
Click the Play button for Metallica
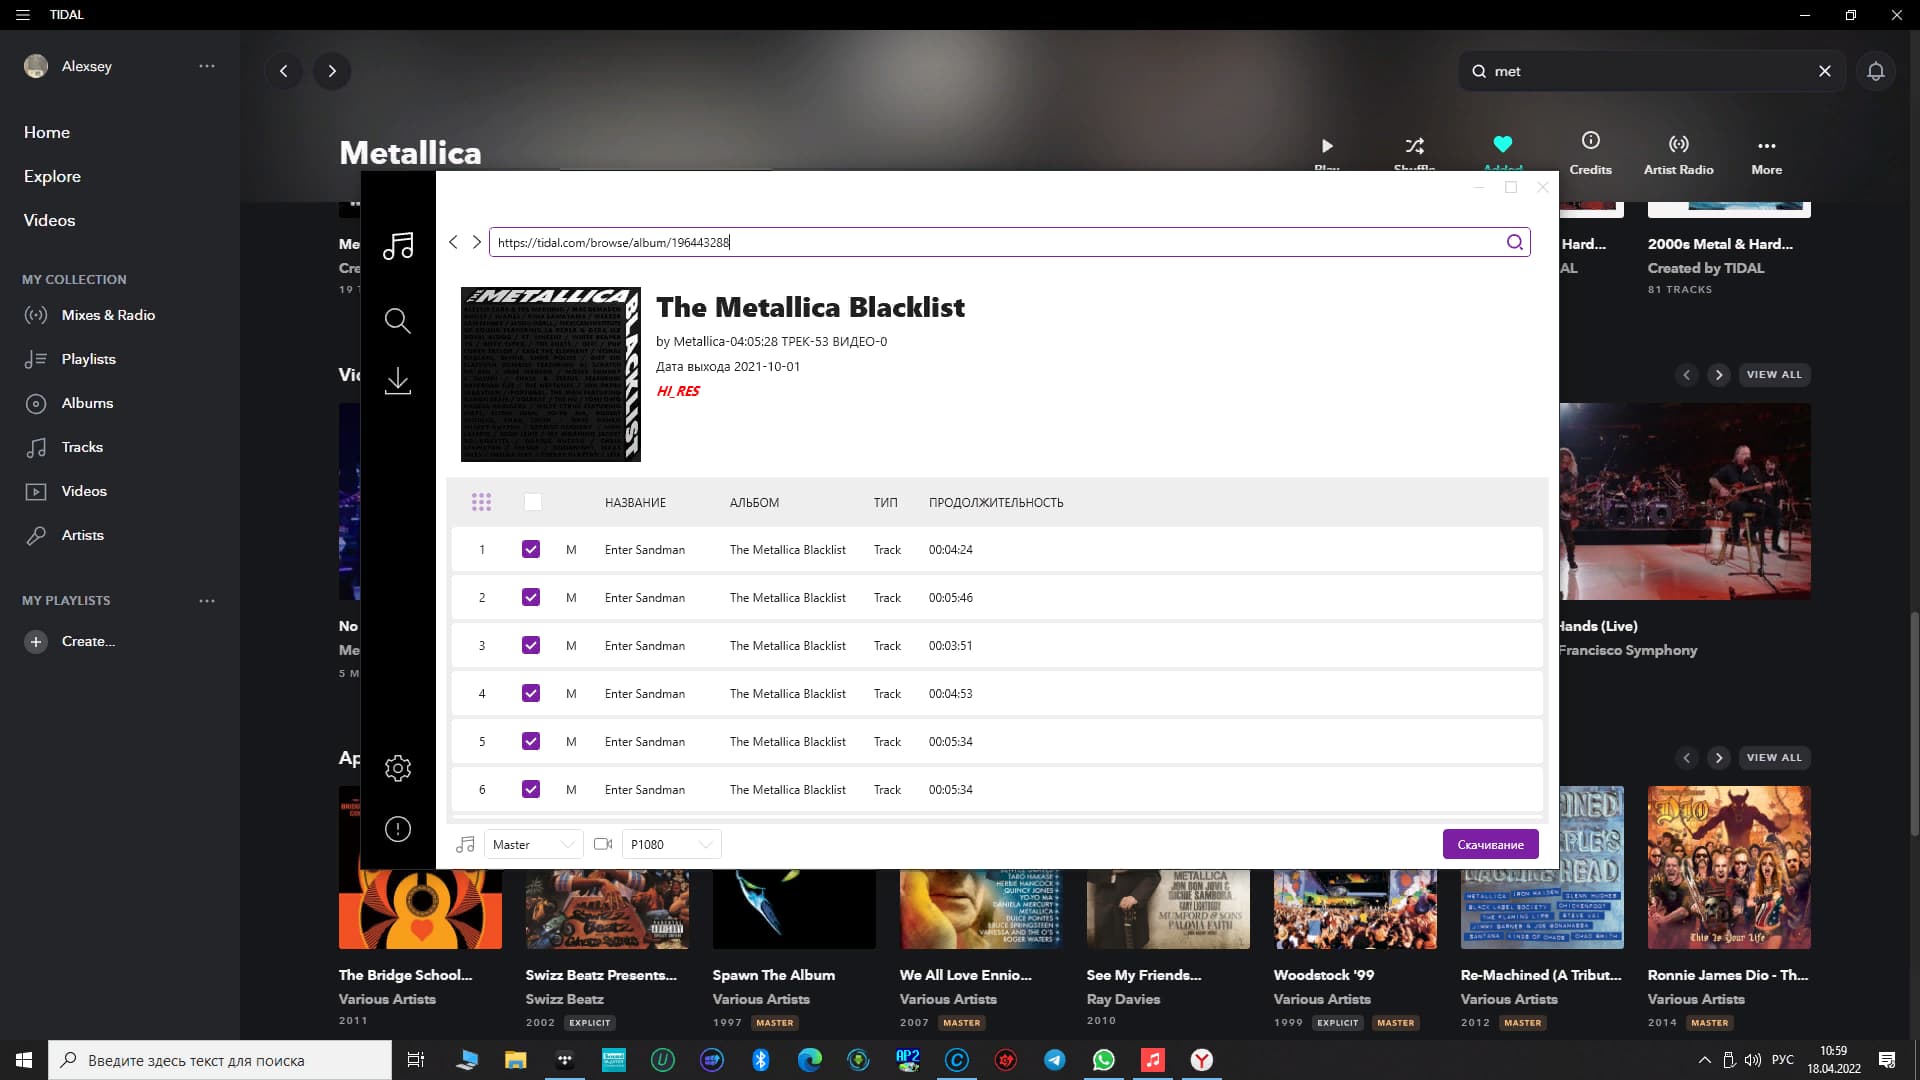click(1327, 145)
